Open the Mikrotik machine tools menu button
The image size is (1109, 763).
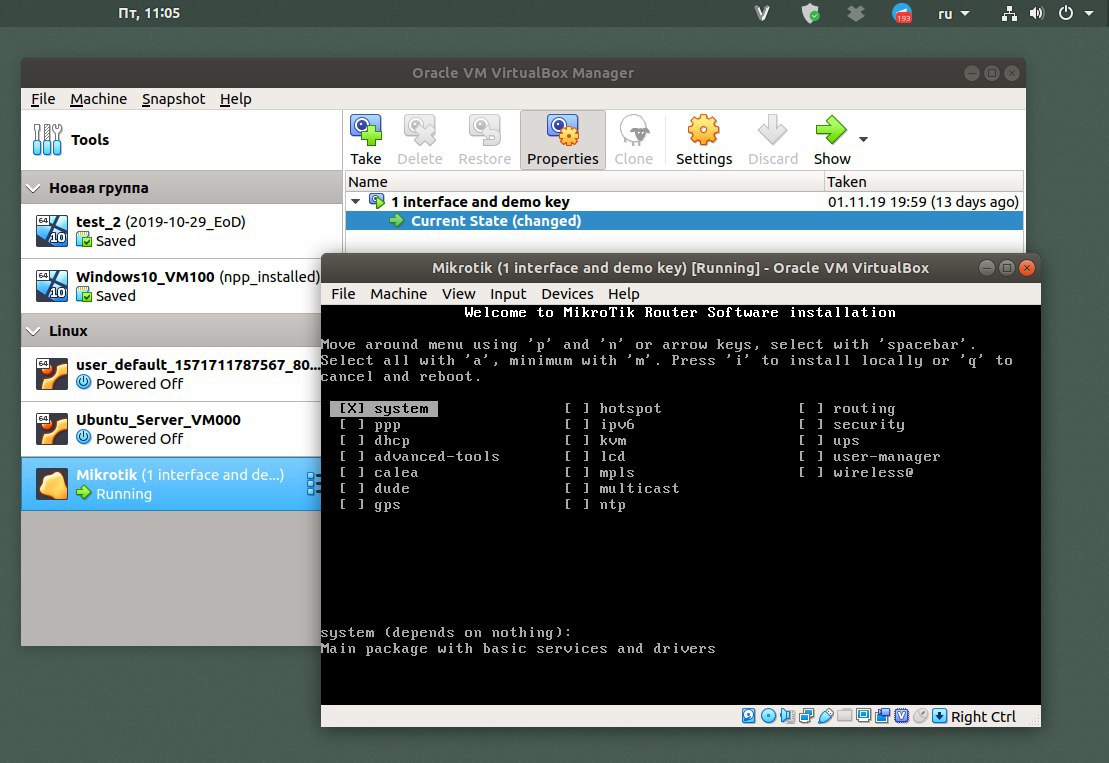click(312, 484)
